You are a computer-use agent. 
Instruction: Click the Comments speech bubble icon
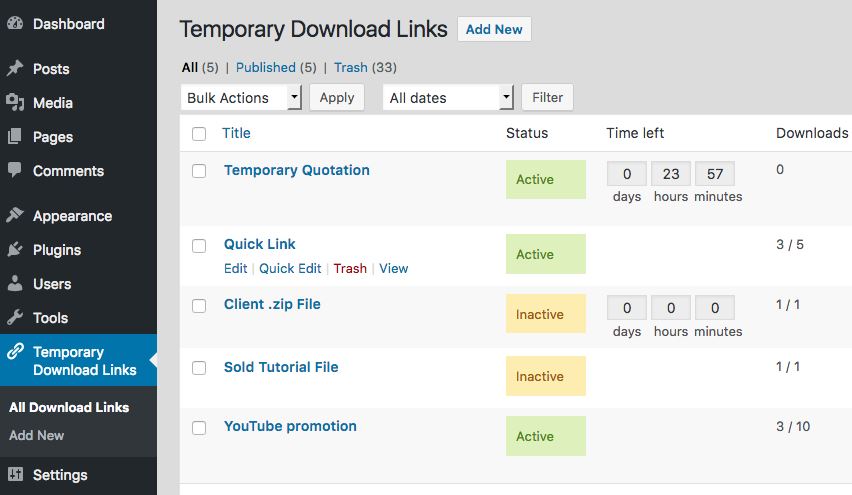click(15, 170)
